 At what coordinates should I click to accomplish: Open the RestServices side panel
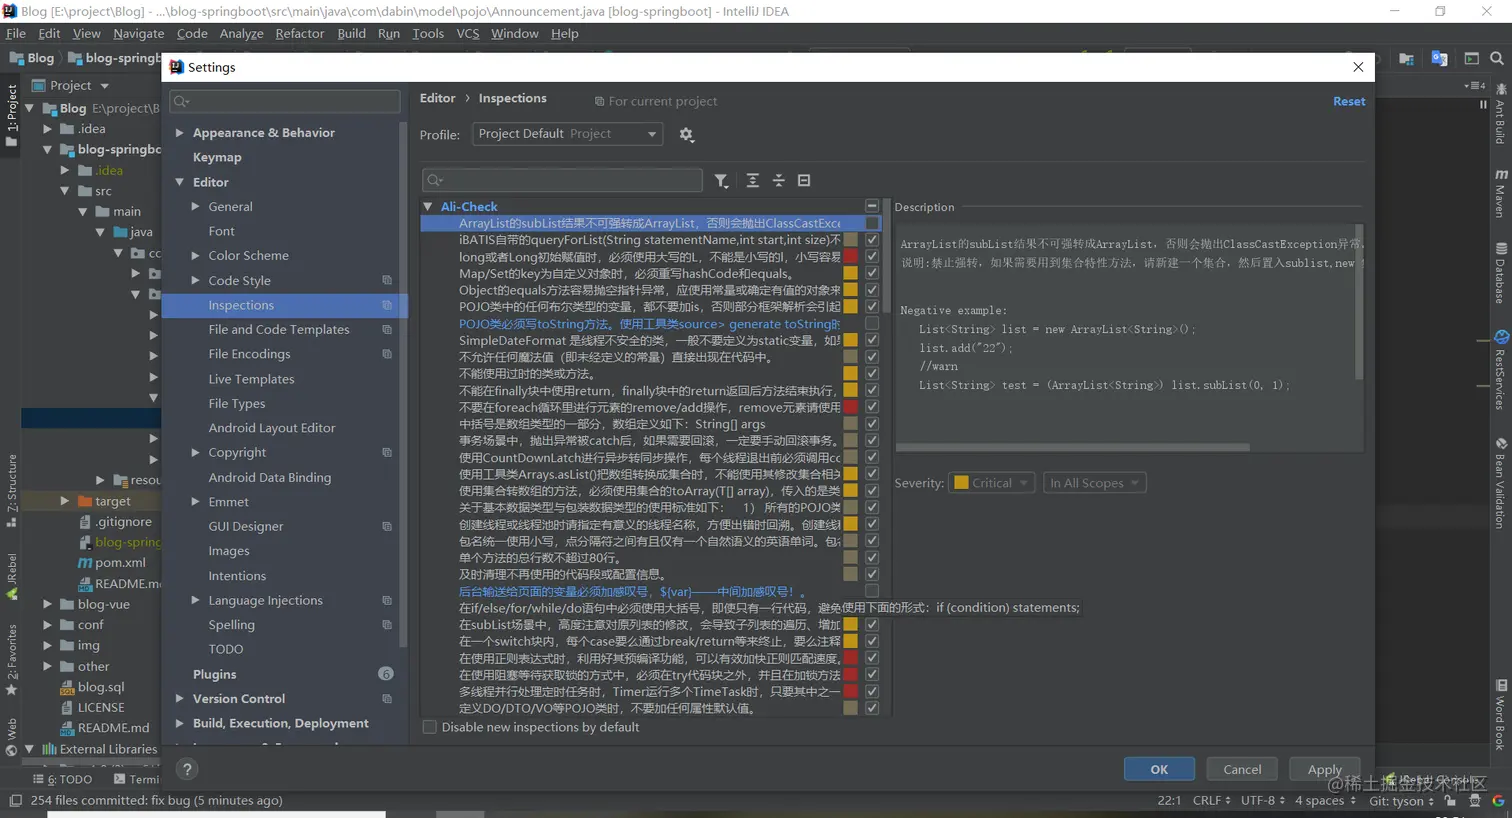(x=1501, y=370)
